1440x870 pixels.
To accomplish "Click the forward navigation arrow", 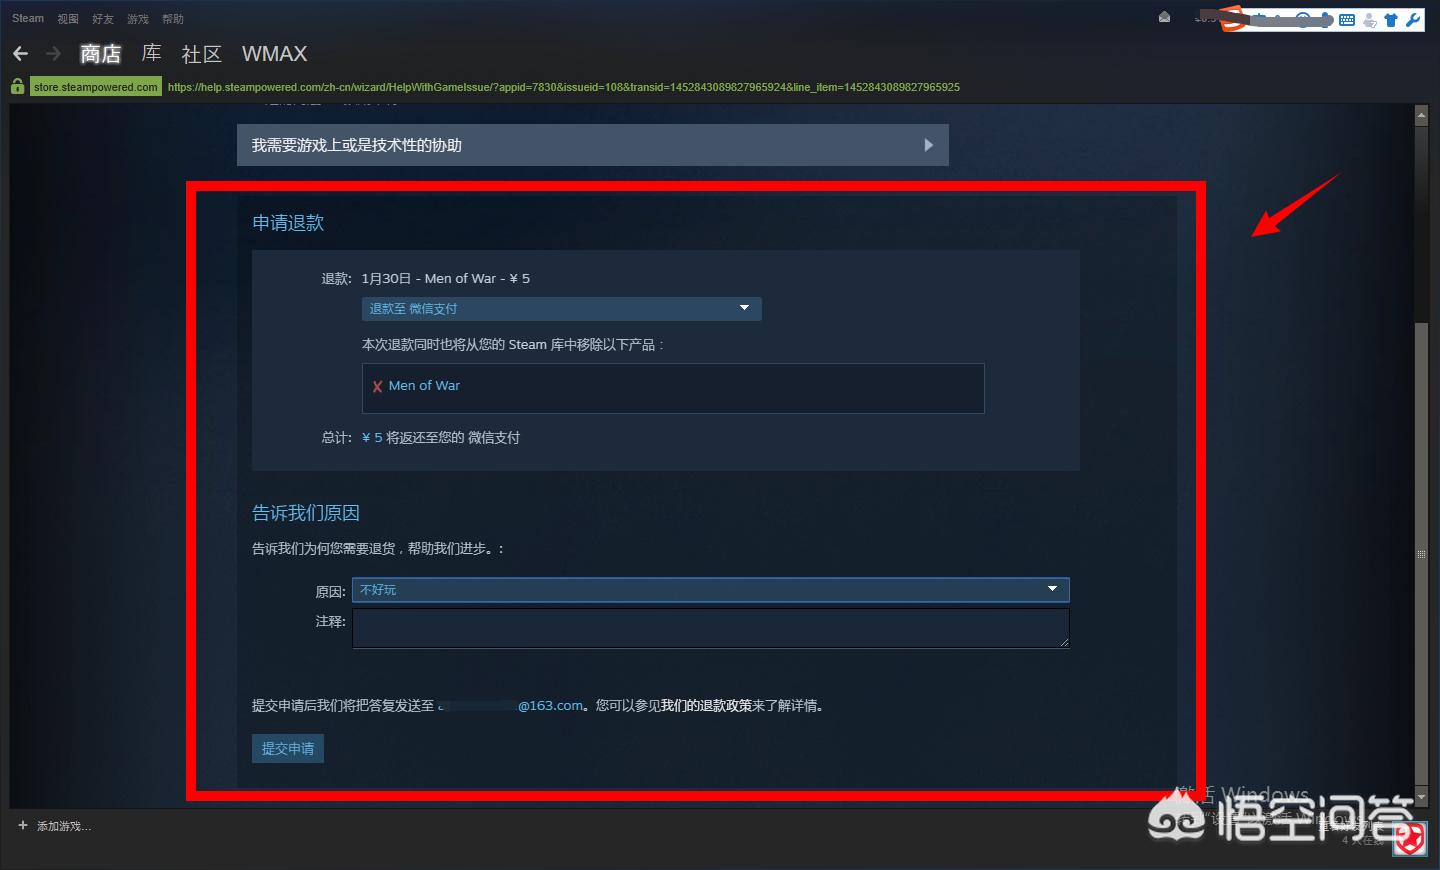I will [x=54, y=53].
